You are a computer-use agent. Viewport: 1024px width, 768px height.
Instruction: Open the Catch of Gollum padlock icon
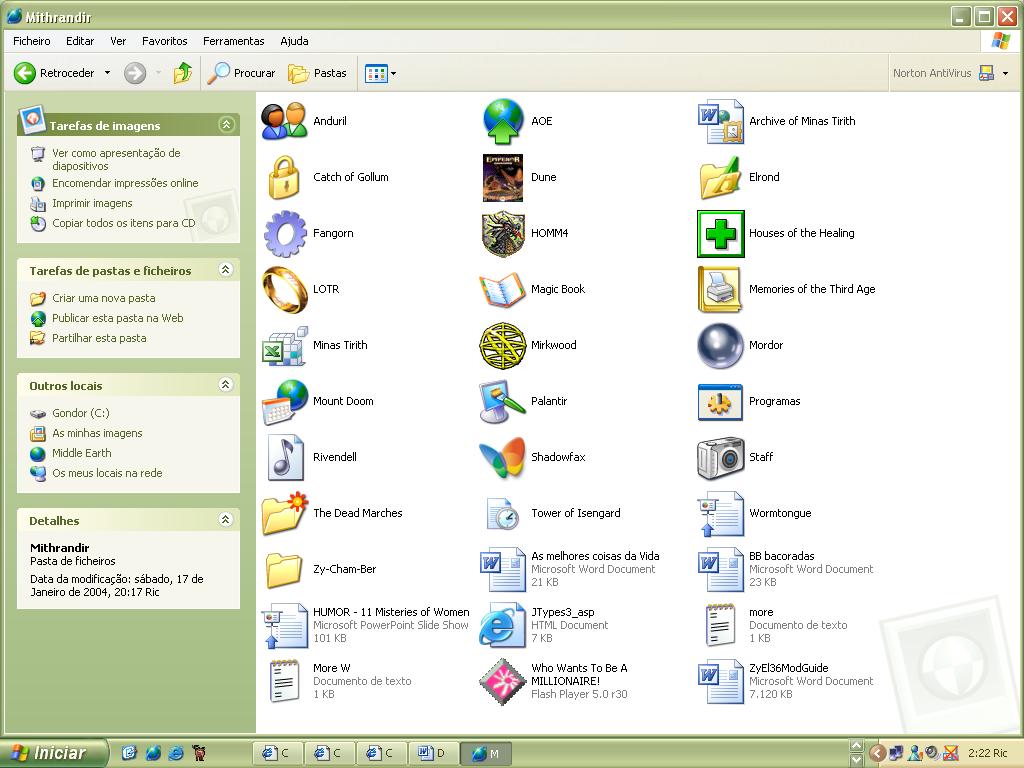[284, 177]
